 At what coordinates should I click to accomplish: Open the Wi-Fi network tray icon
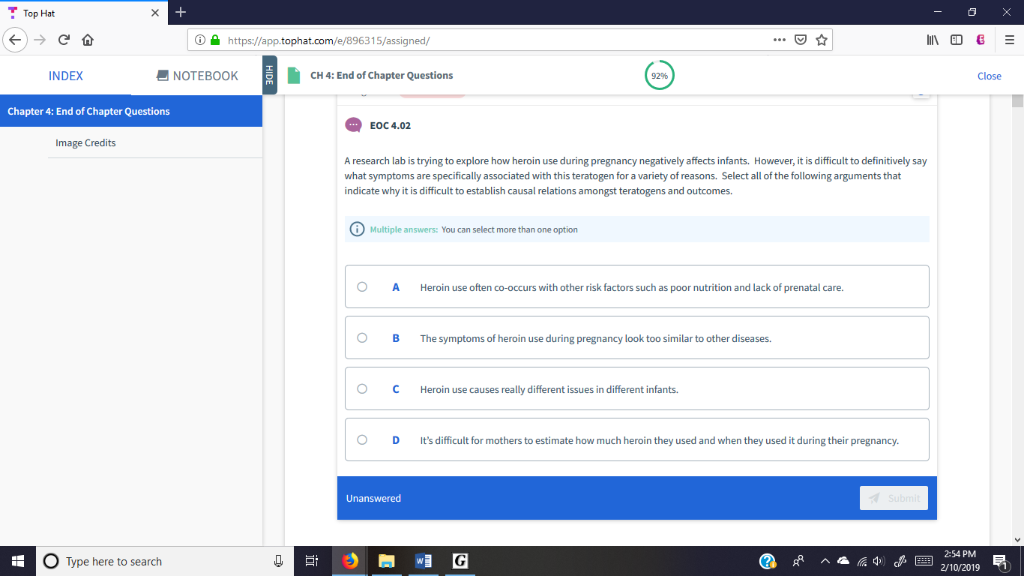[862, 561]
